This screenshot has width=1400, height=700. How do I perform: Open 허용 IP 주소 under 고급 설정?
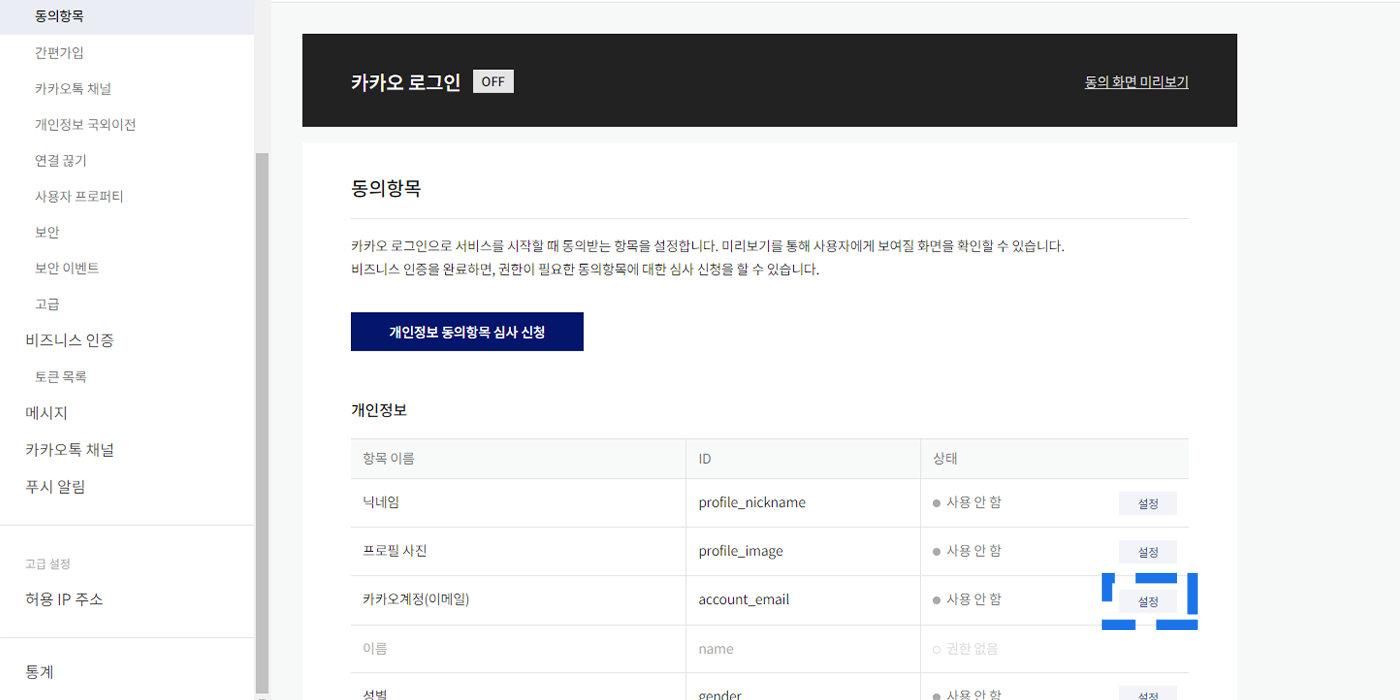64,599
